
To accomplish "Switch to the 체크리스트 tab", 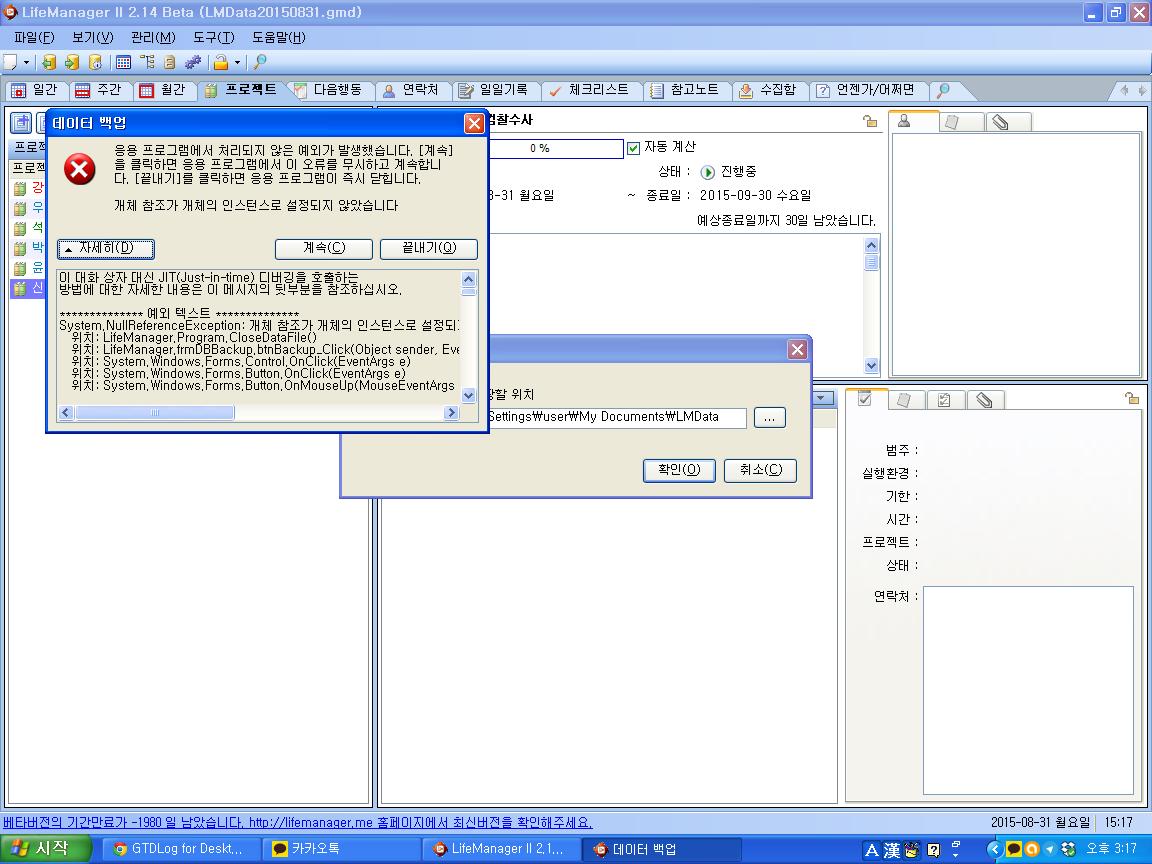I will tap(589, 90).
